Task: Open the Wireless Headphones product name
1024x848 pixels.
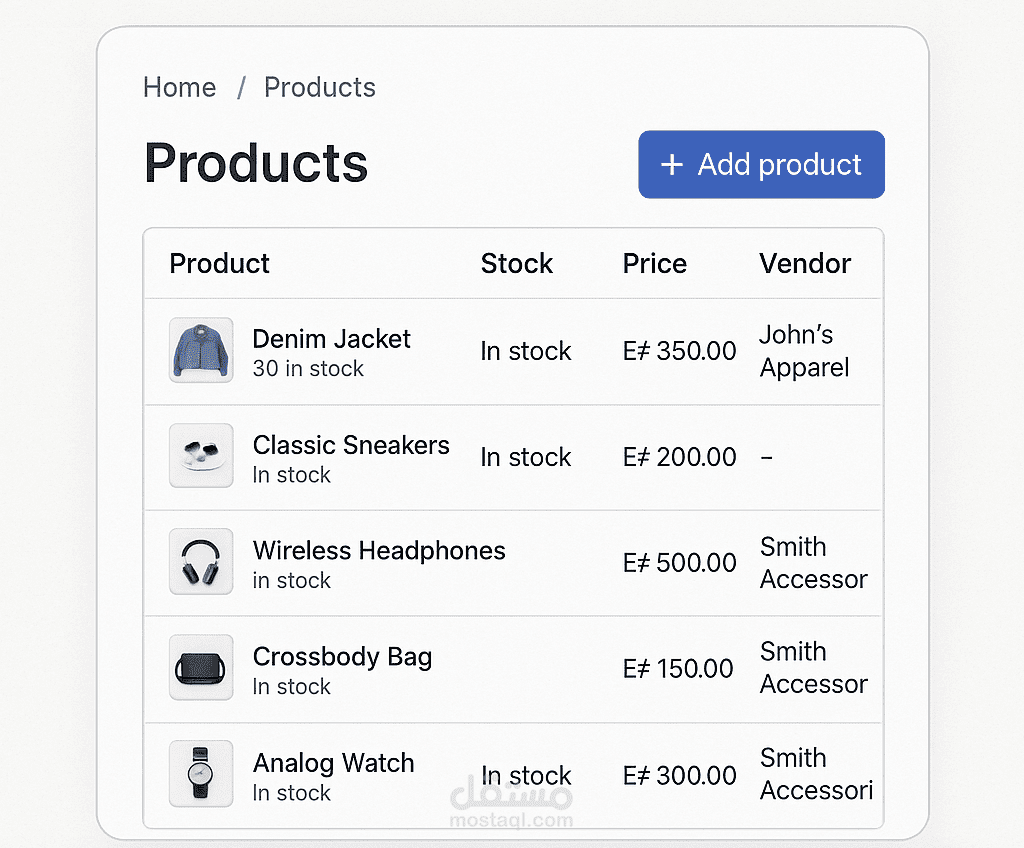Action: point(379,551)
